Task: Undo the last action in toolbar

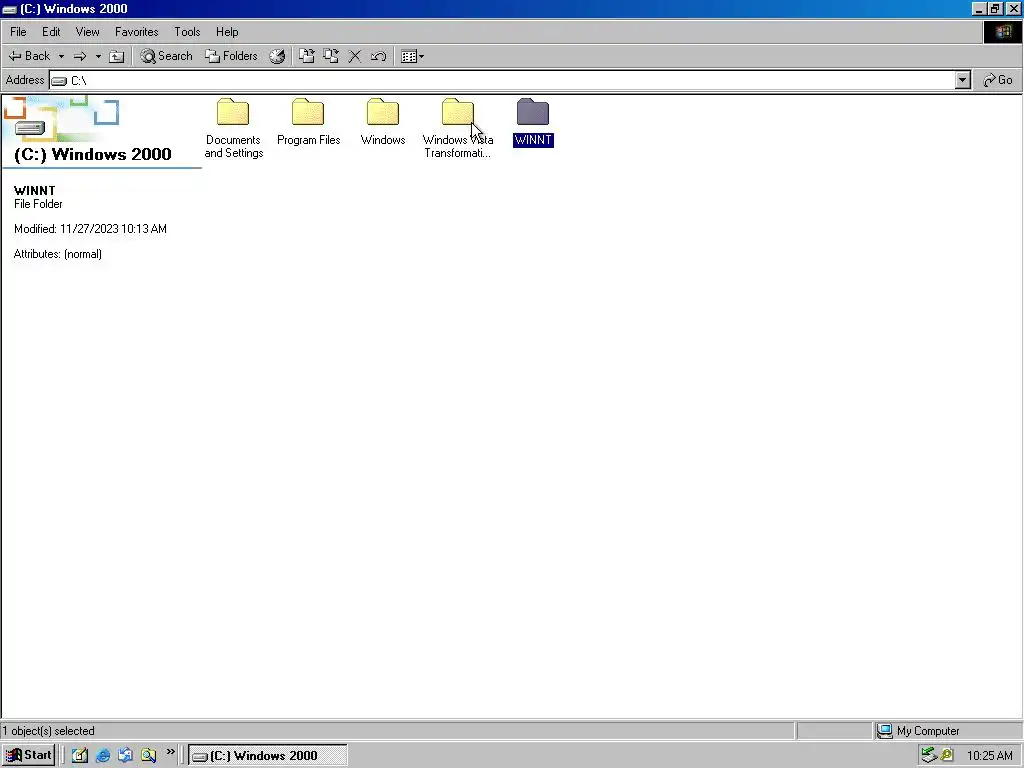Action: [378, 56]
